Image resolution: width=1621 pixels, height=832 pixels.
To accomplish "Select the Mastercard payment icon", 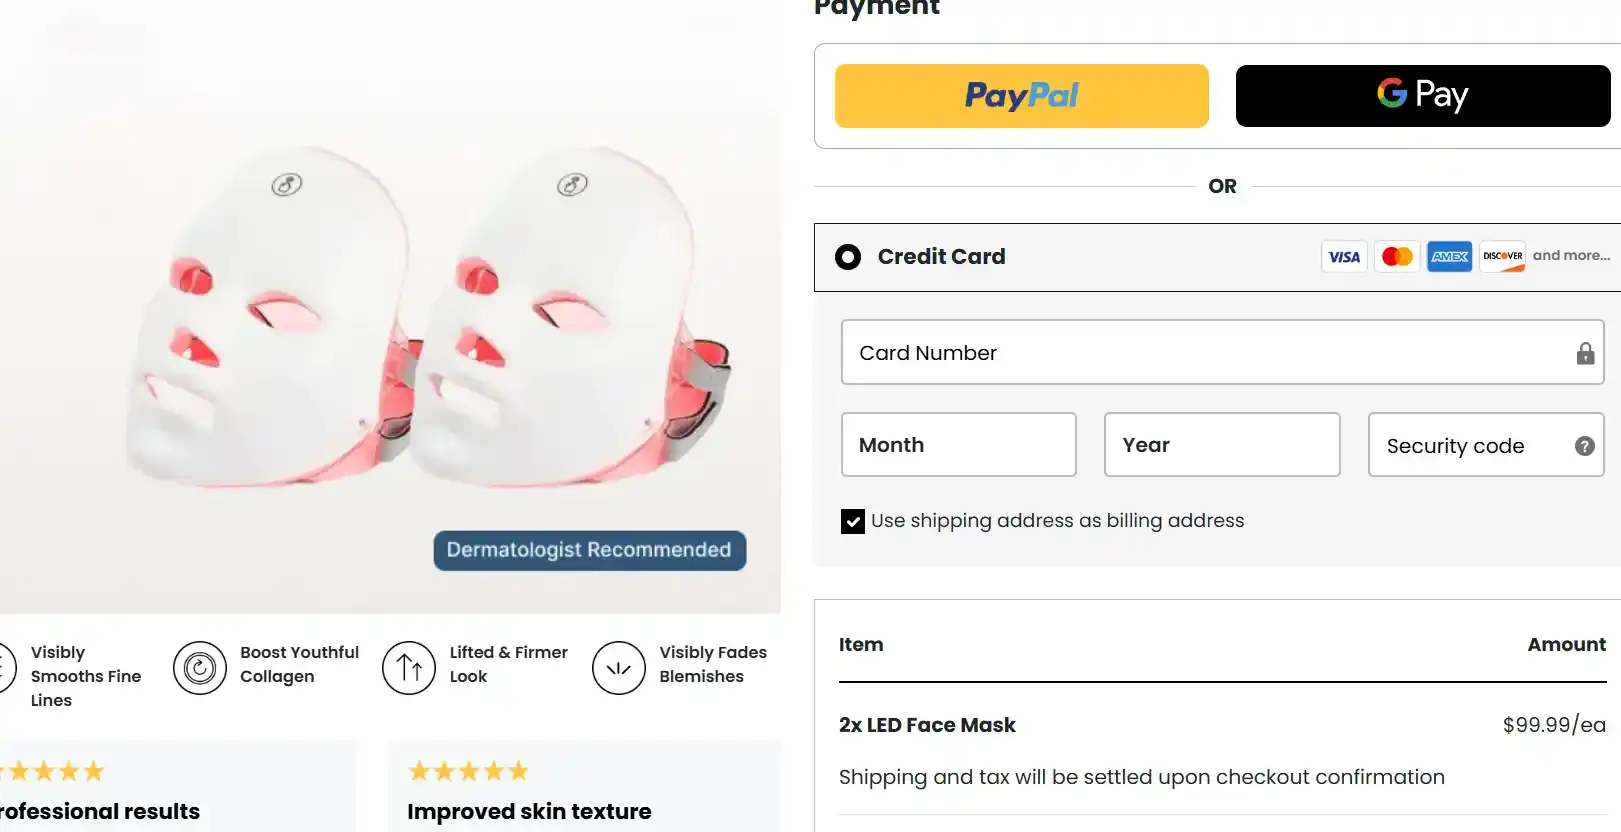I will tap(1397, 256).
